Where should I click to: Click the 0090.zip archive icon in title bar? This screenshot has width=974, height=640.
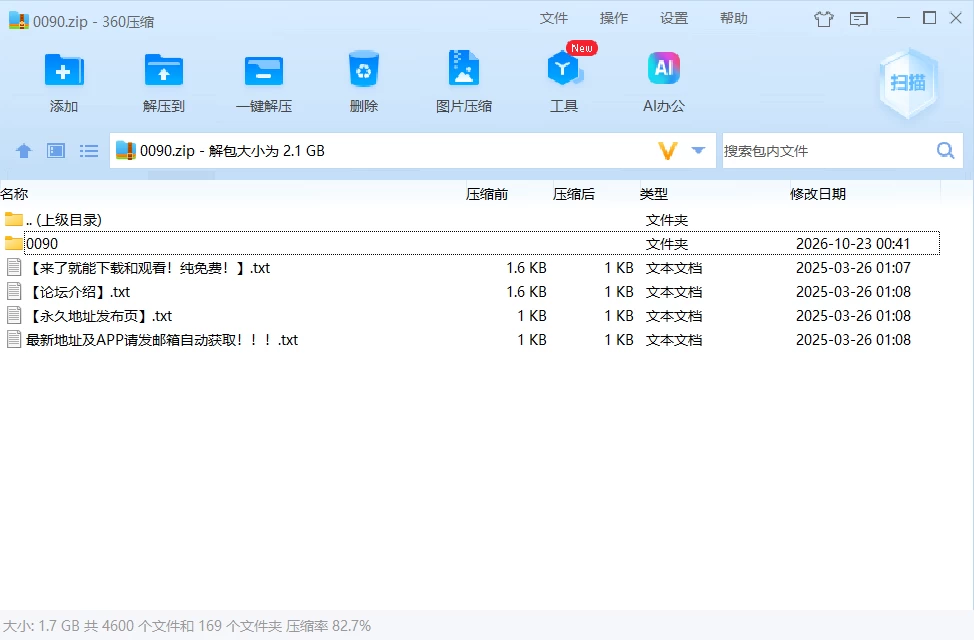(19, 21)
